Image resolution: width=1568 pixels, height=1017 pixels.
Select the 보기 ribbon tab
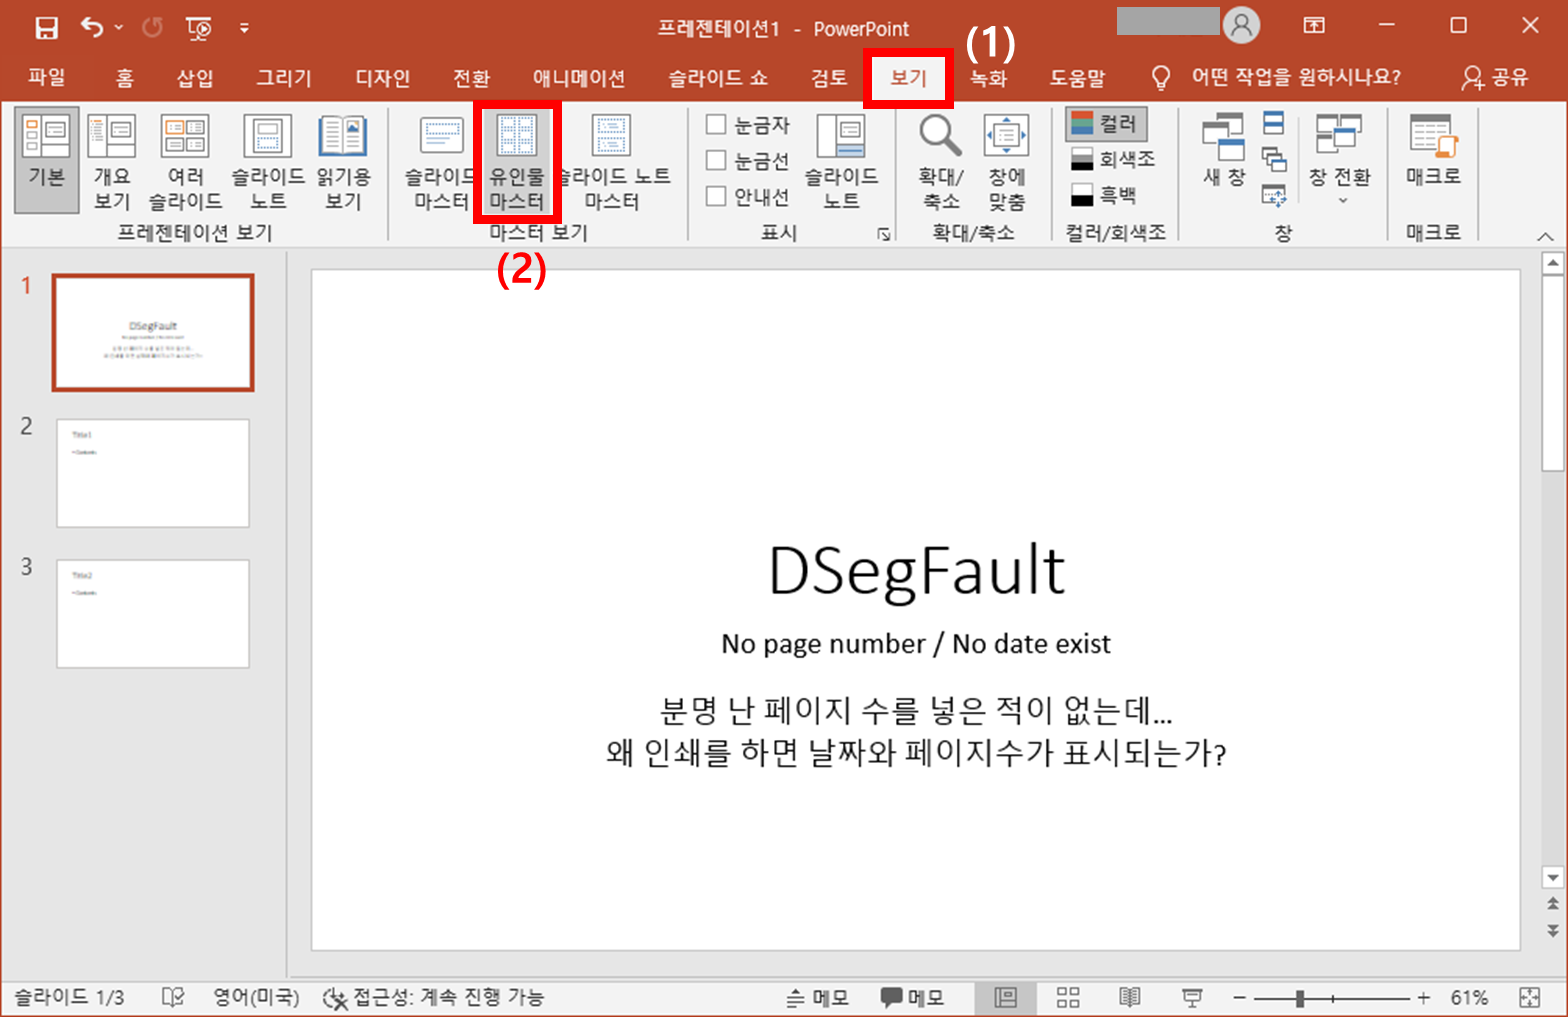coord(908,77)
